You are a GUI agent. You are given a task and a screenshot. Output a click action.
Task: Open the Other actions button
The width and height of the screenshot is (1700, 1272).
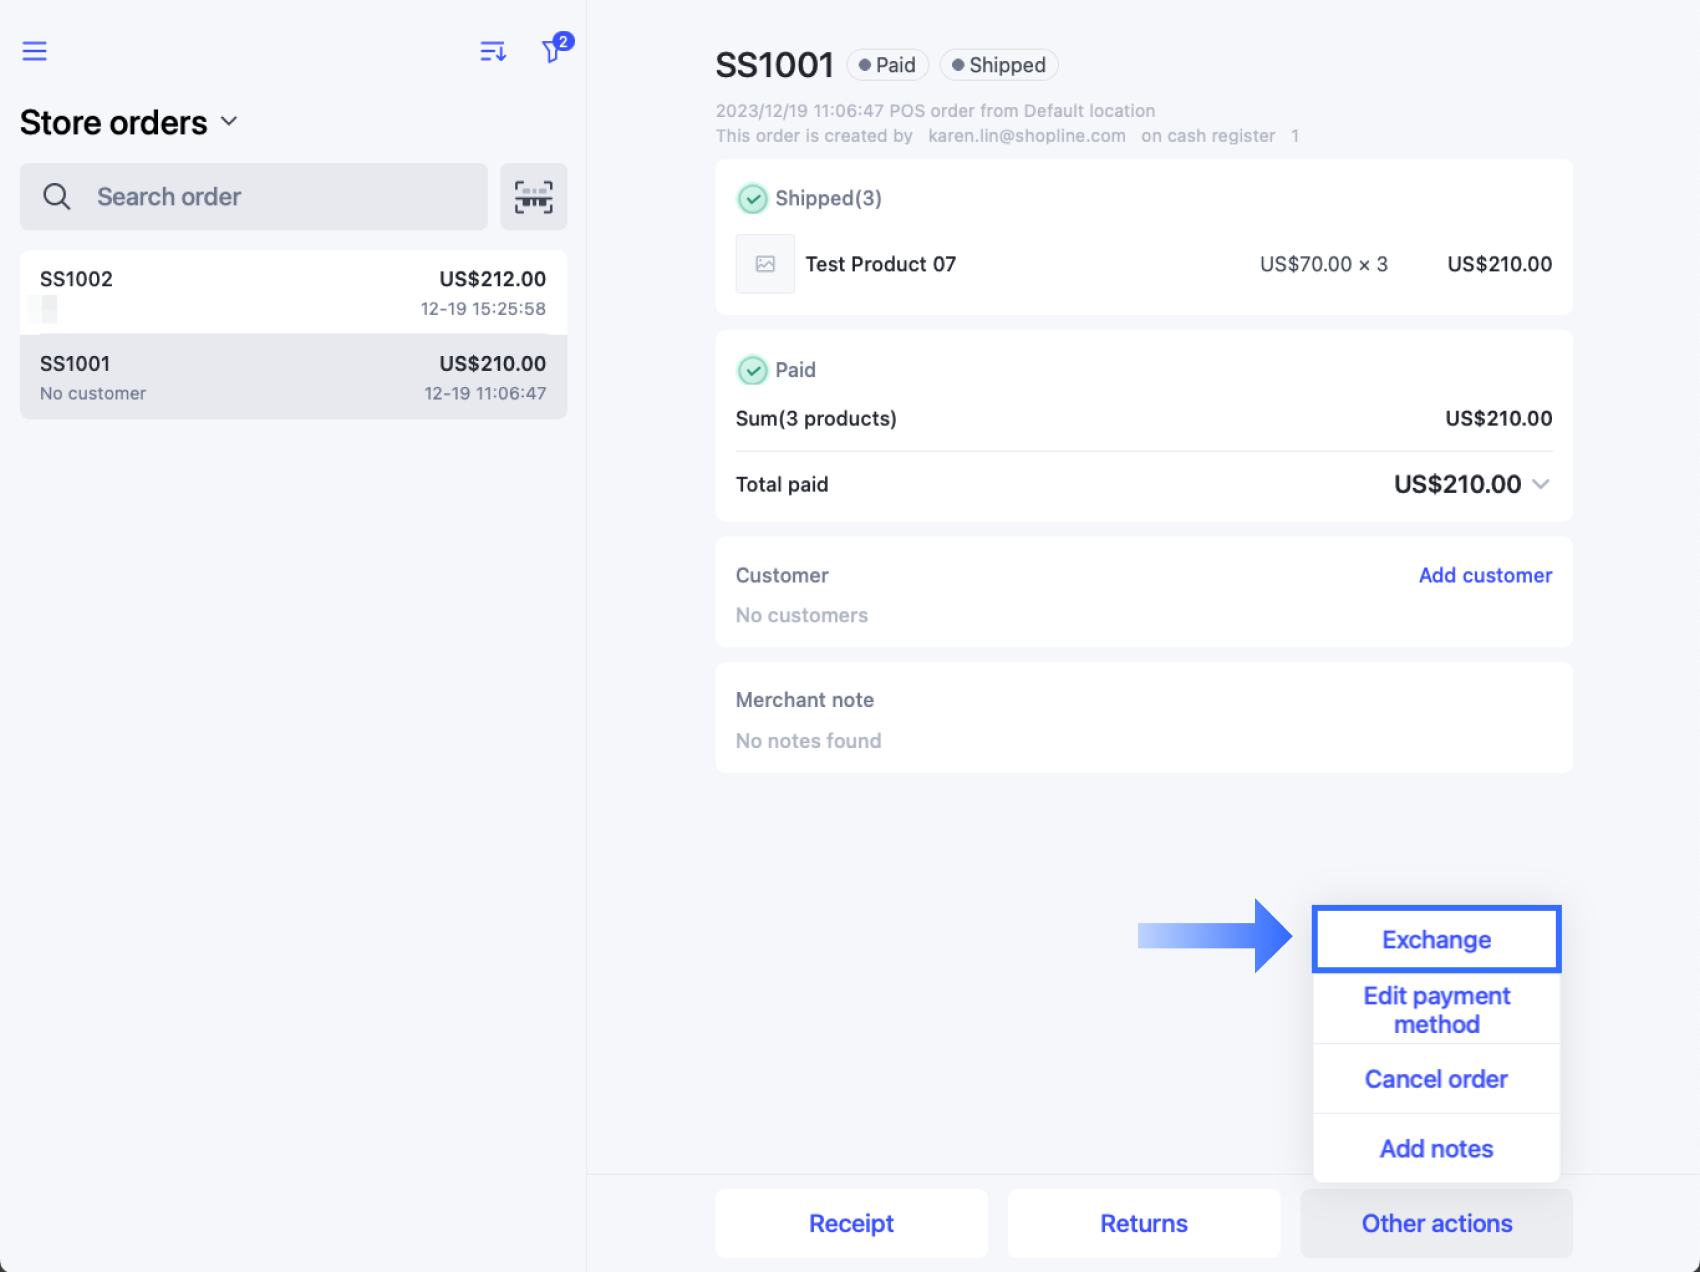1436,1222
